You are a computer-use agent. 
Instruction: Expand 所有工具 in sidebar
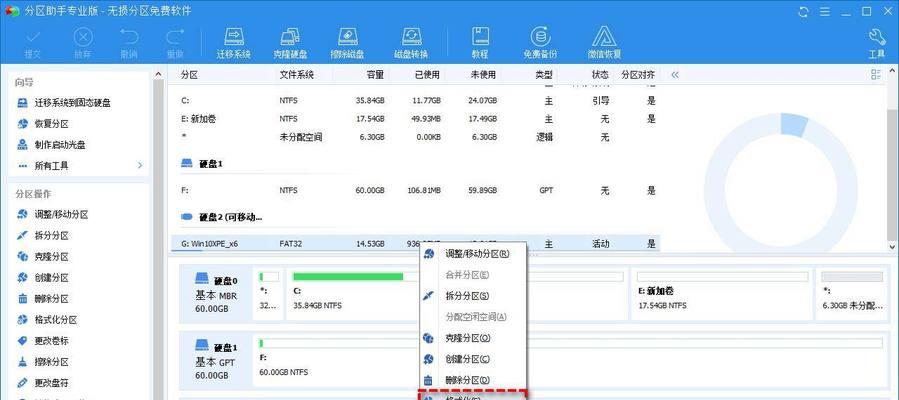[x=79, y=166]
